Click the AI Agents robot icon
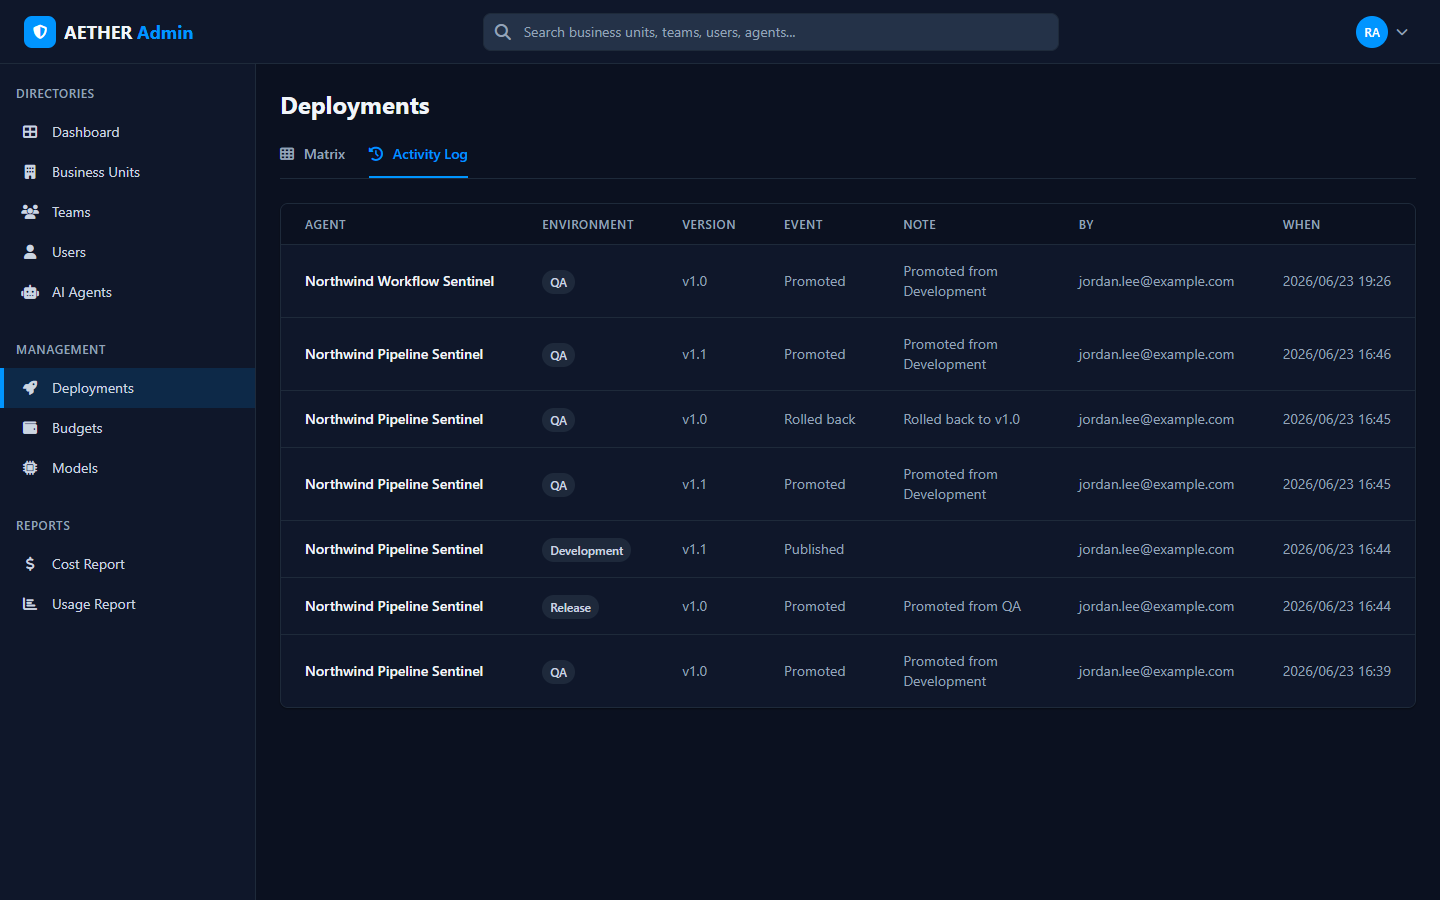Image resolution: width=1440 pixels, height=900 pixels. point(30,292)
